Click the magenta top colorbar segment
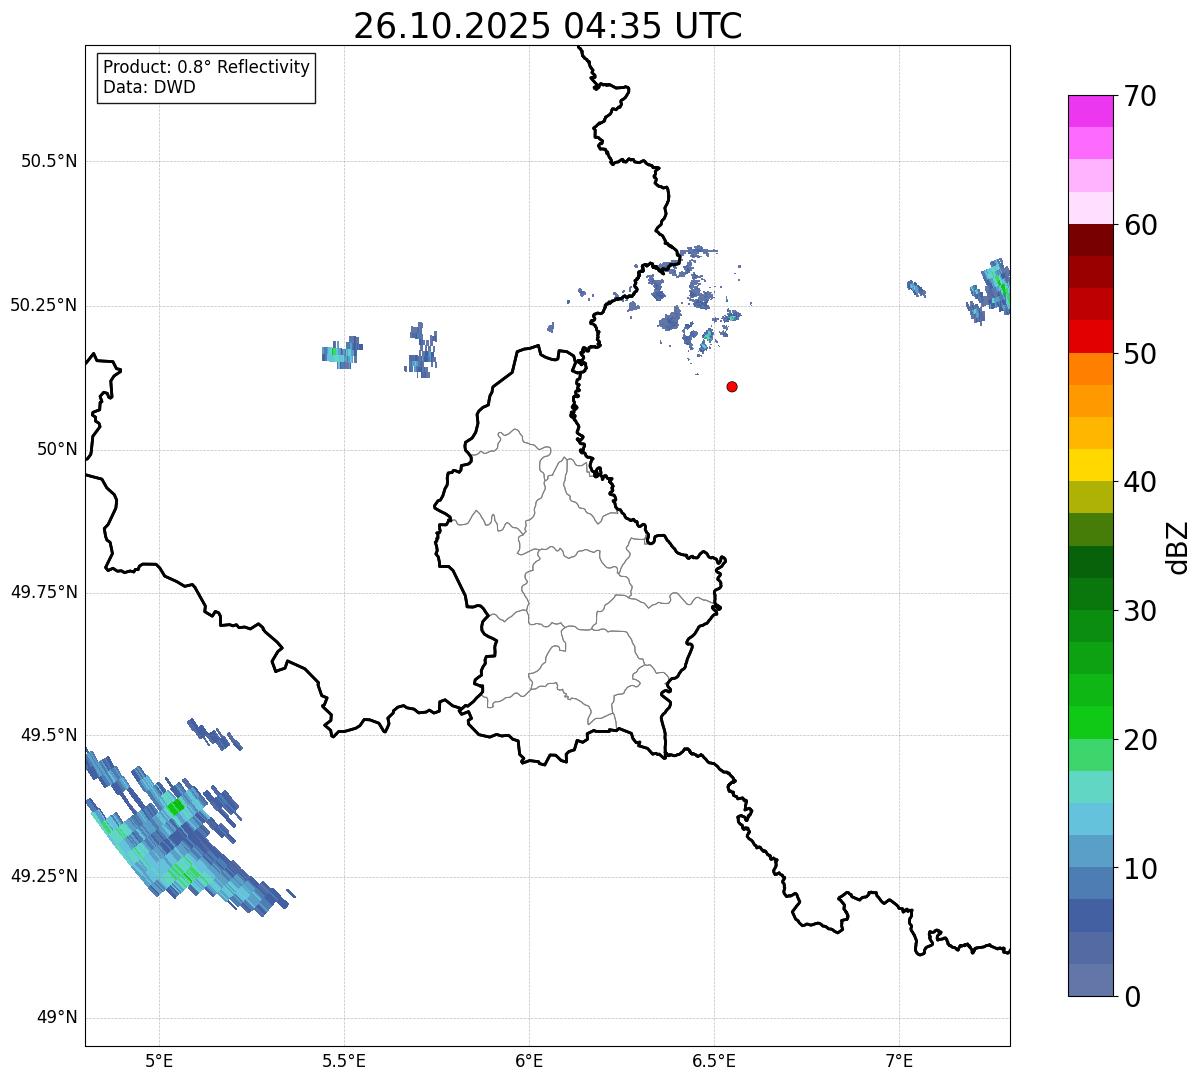1202x1081 pixels. click(1090, 111)
